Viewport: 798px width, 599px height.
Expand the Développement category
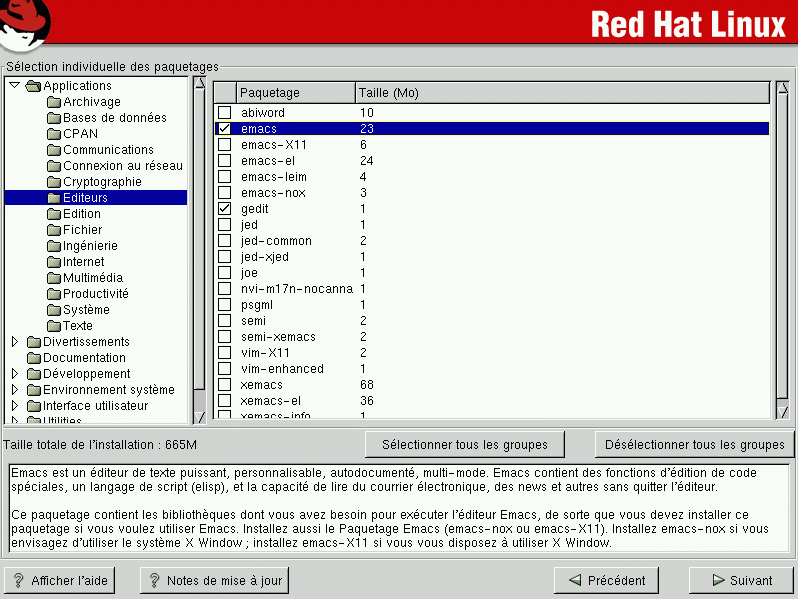pyautogui.click(x=14, y=374)
